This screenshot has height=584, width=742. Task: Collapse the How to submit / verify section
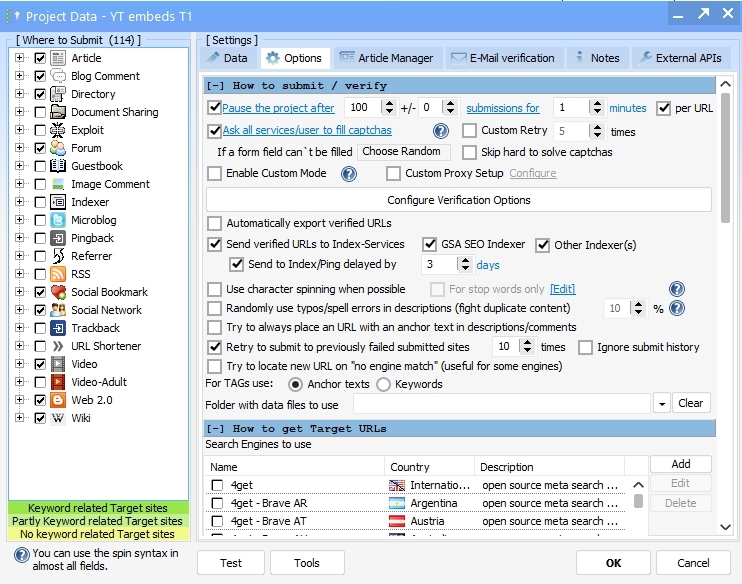pyautogui.click(x=216, y=86)
